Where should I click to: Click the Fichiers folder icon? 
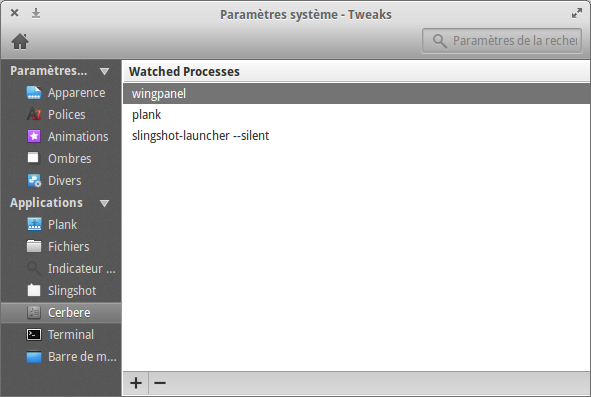pyautogui.click(x=34, y=246)
